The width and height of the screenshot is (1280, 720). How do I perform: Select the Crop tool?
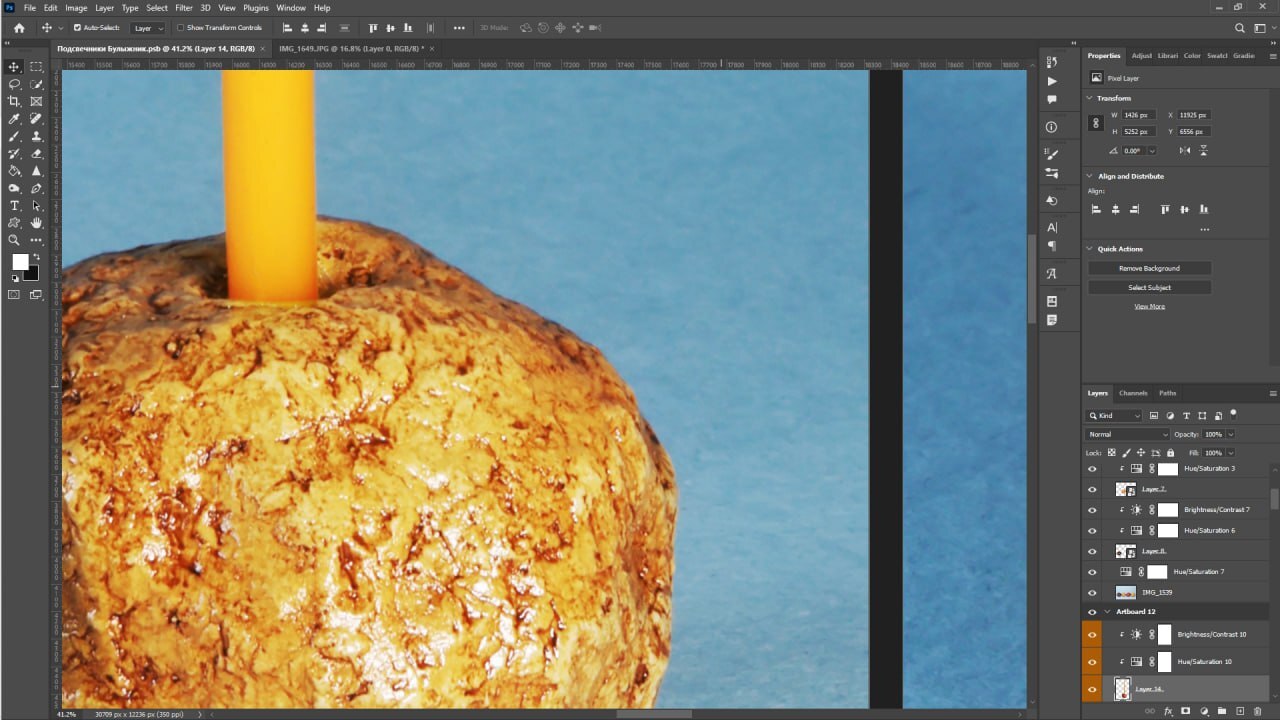pos(14,101)
